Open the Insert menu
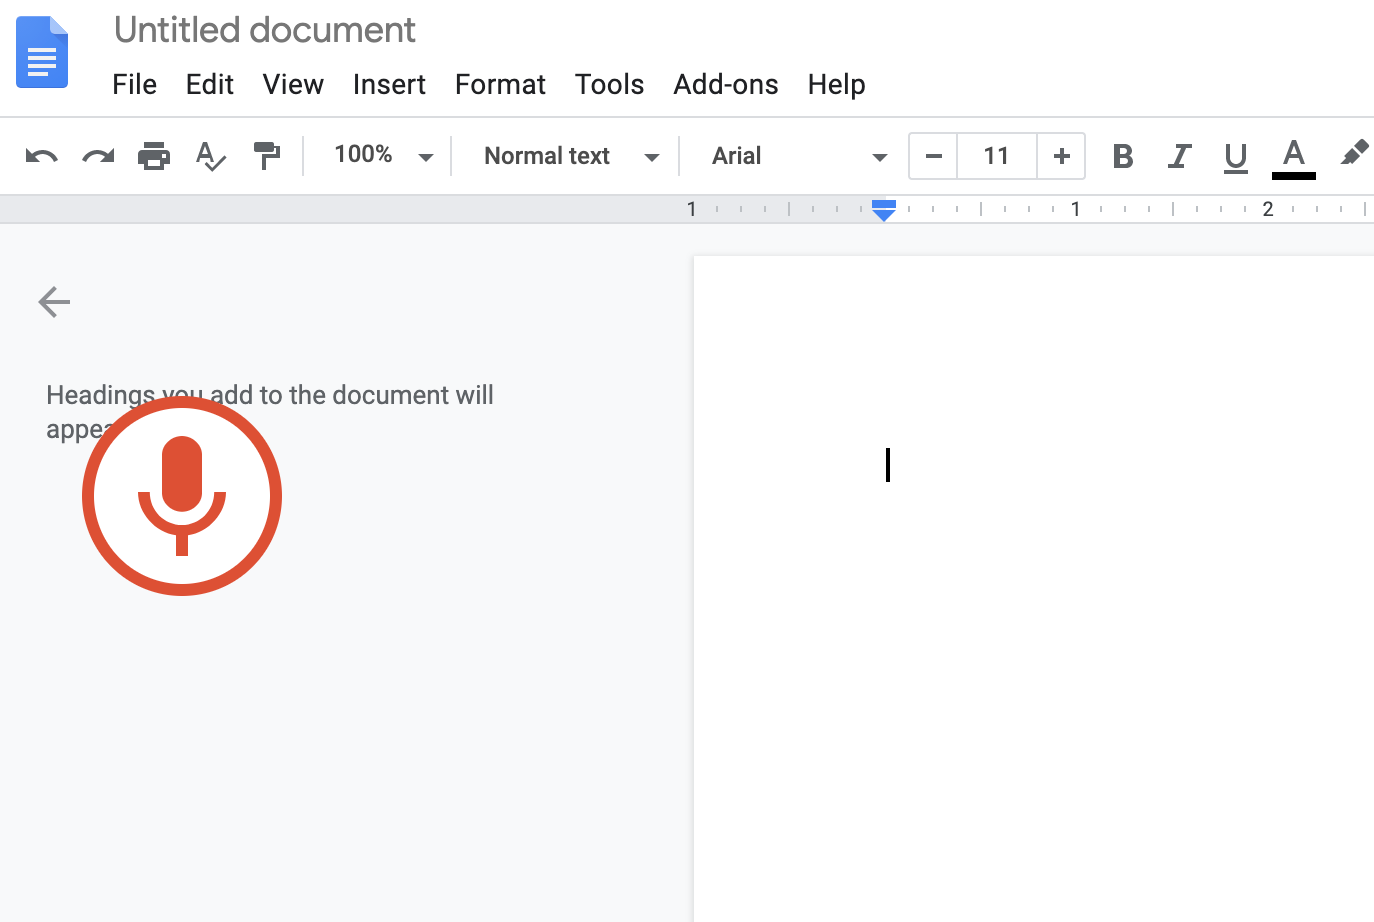 [x=389, y=84]
